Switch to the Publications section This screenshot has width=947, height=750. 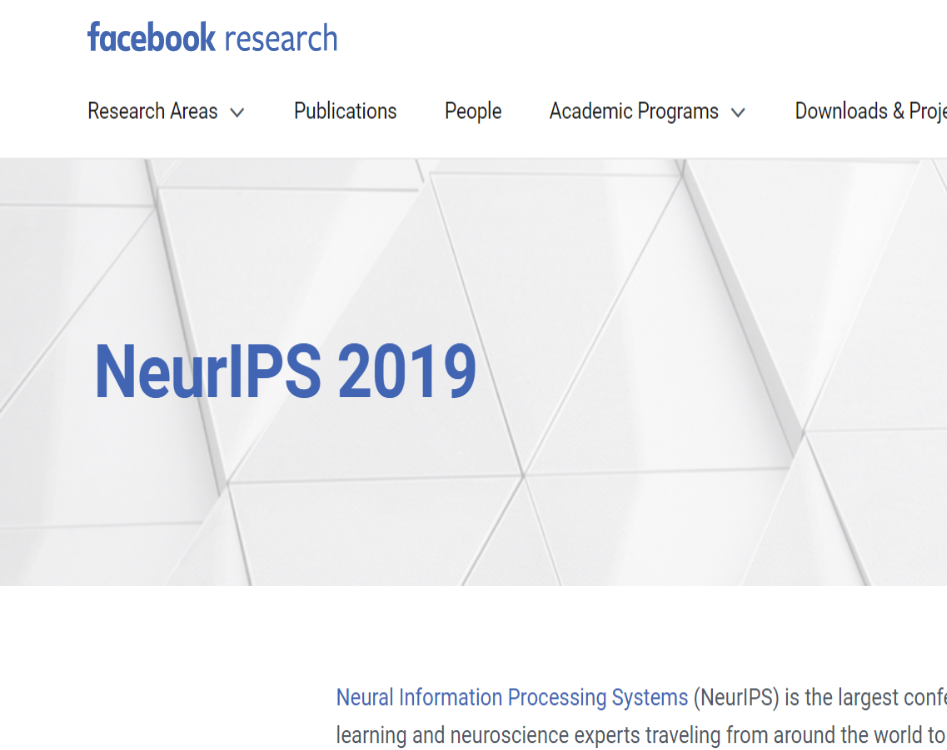click(345, 111)
